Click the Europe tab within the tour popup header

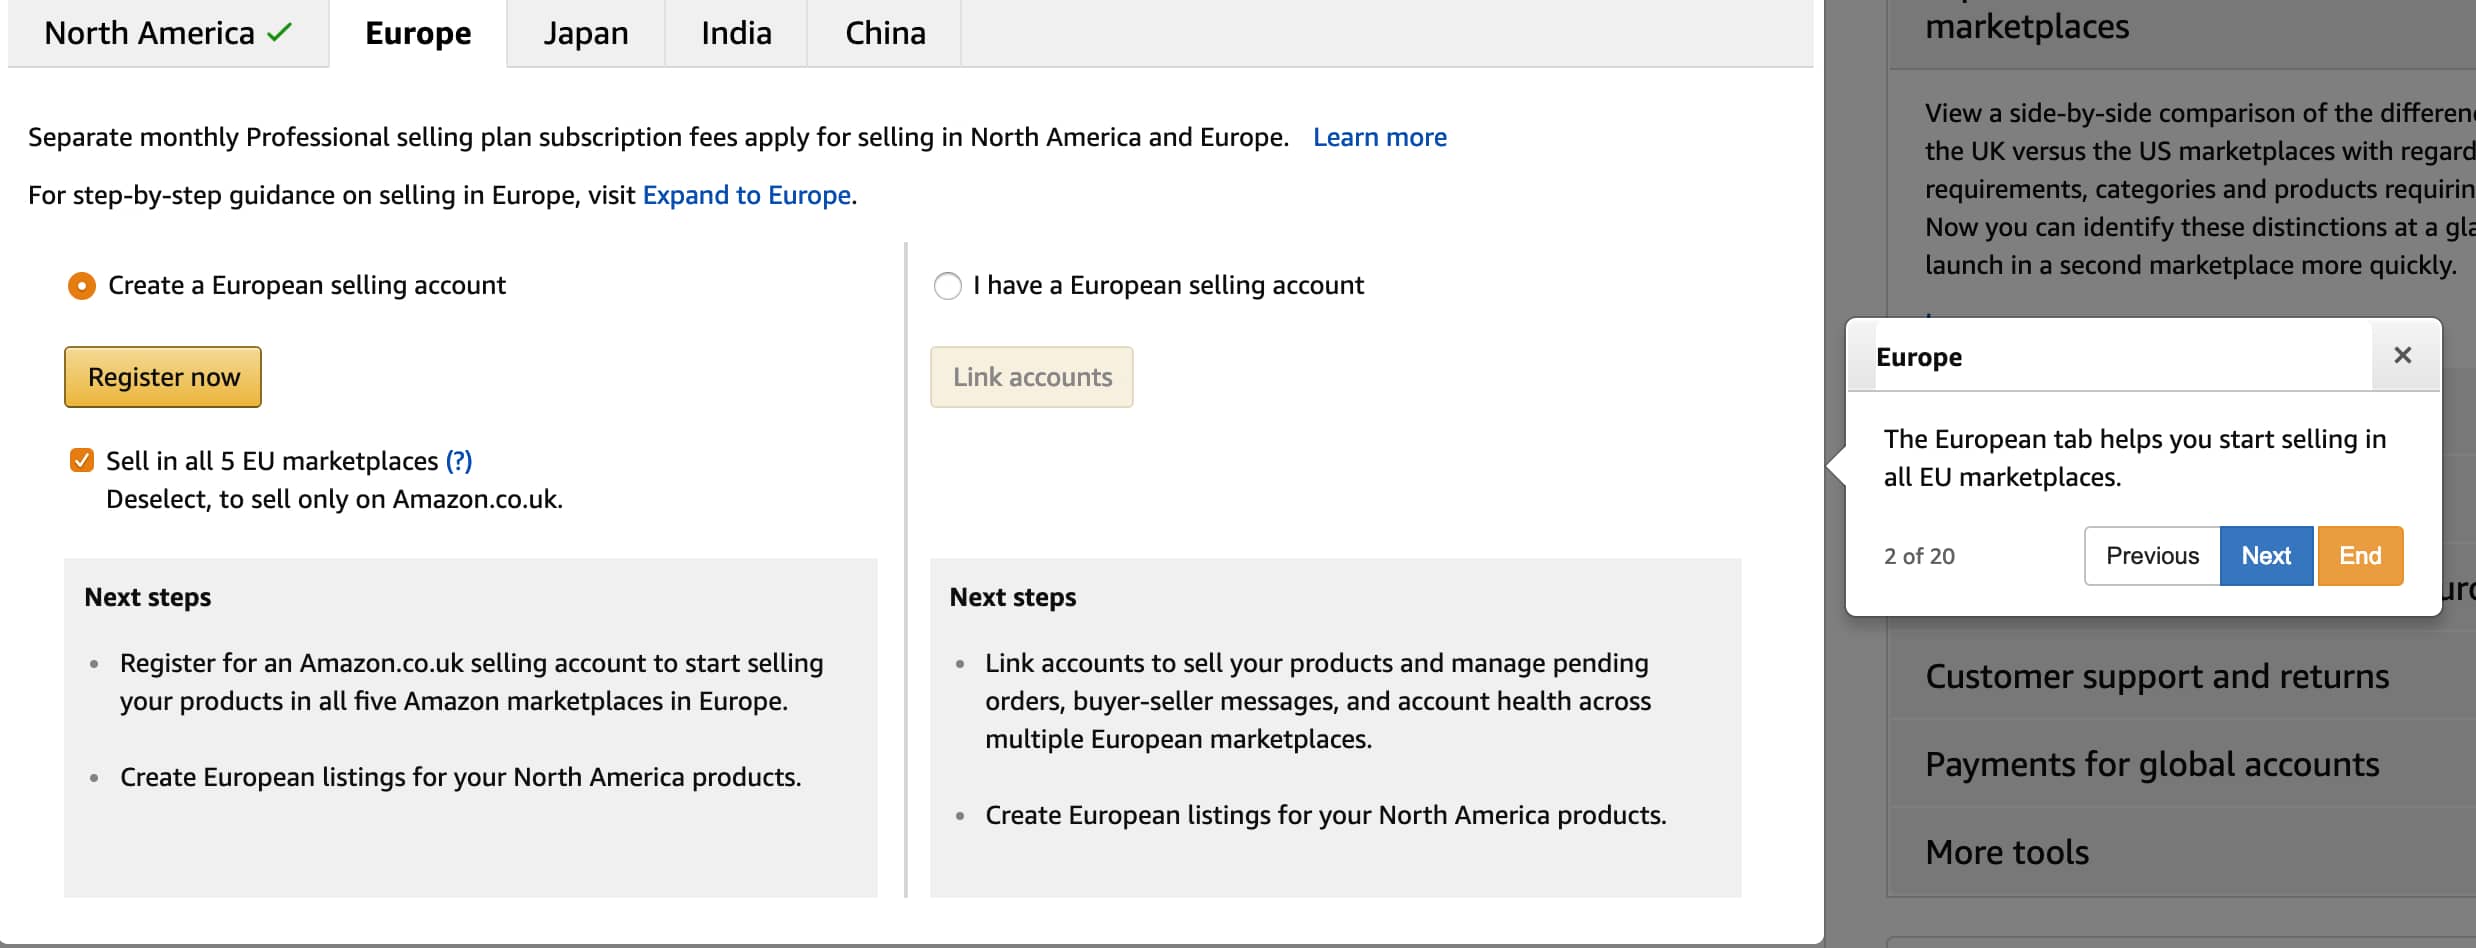(x=1918, y=357)
